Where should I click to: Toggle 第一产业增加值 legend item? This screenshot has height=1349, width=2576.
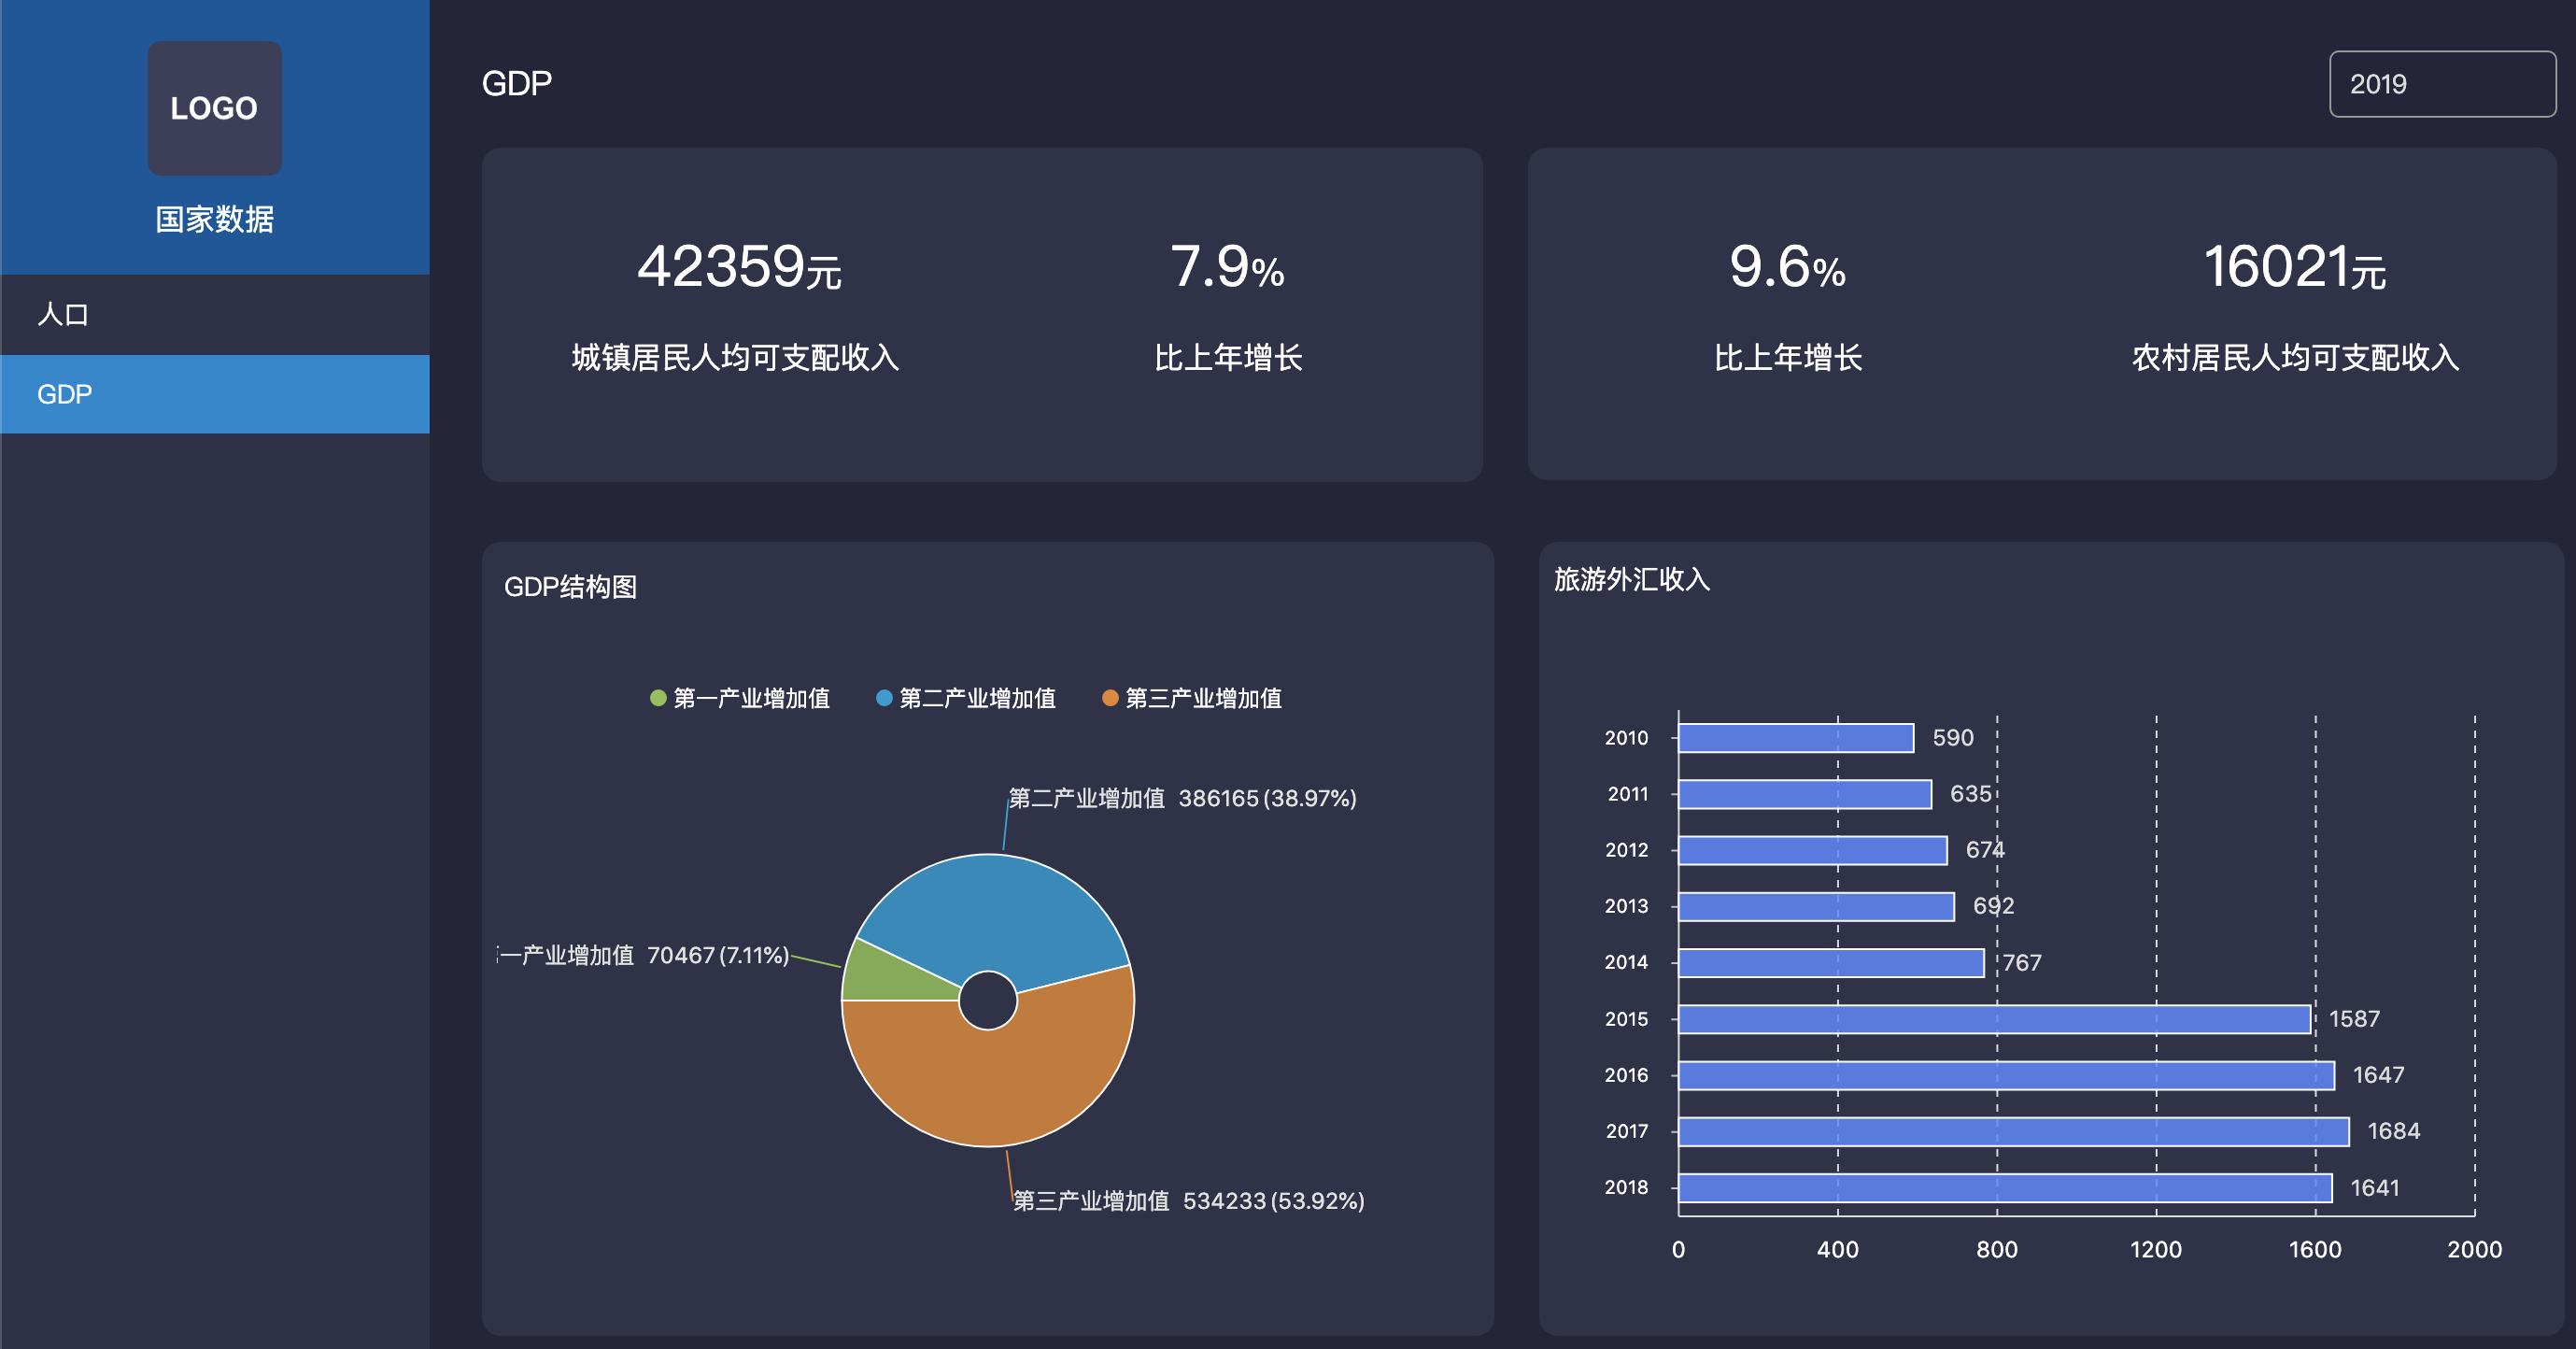click(x=740, y=698)
